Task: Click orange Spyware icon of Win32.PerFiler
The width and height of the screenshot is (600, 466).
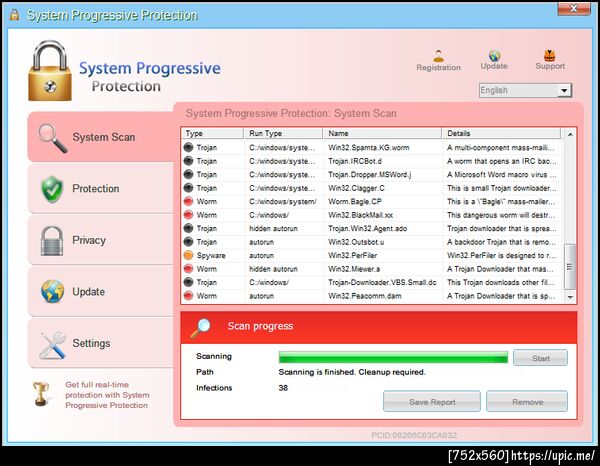Action: tap(188, 255)
